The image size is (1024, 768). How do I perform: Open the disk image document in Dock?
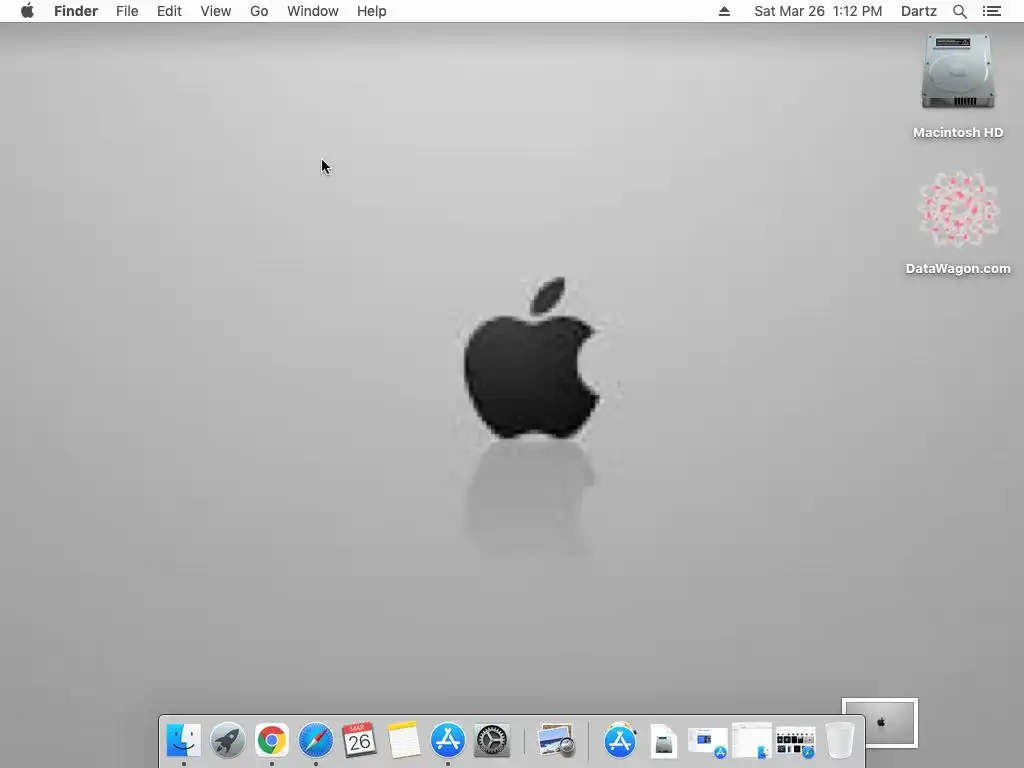pos(664,742)
